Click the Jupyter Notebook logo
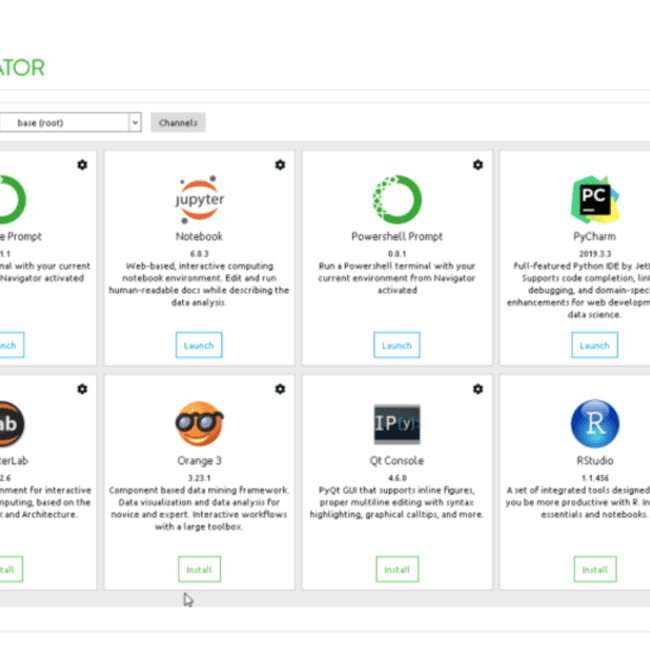 pos(199,199)
